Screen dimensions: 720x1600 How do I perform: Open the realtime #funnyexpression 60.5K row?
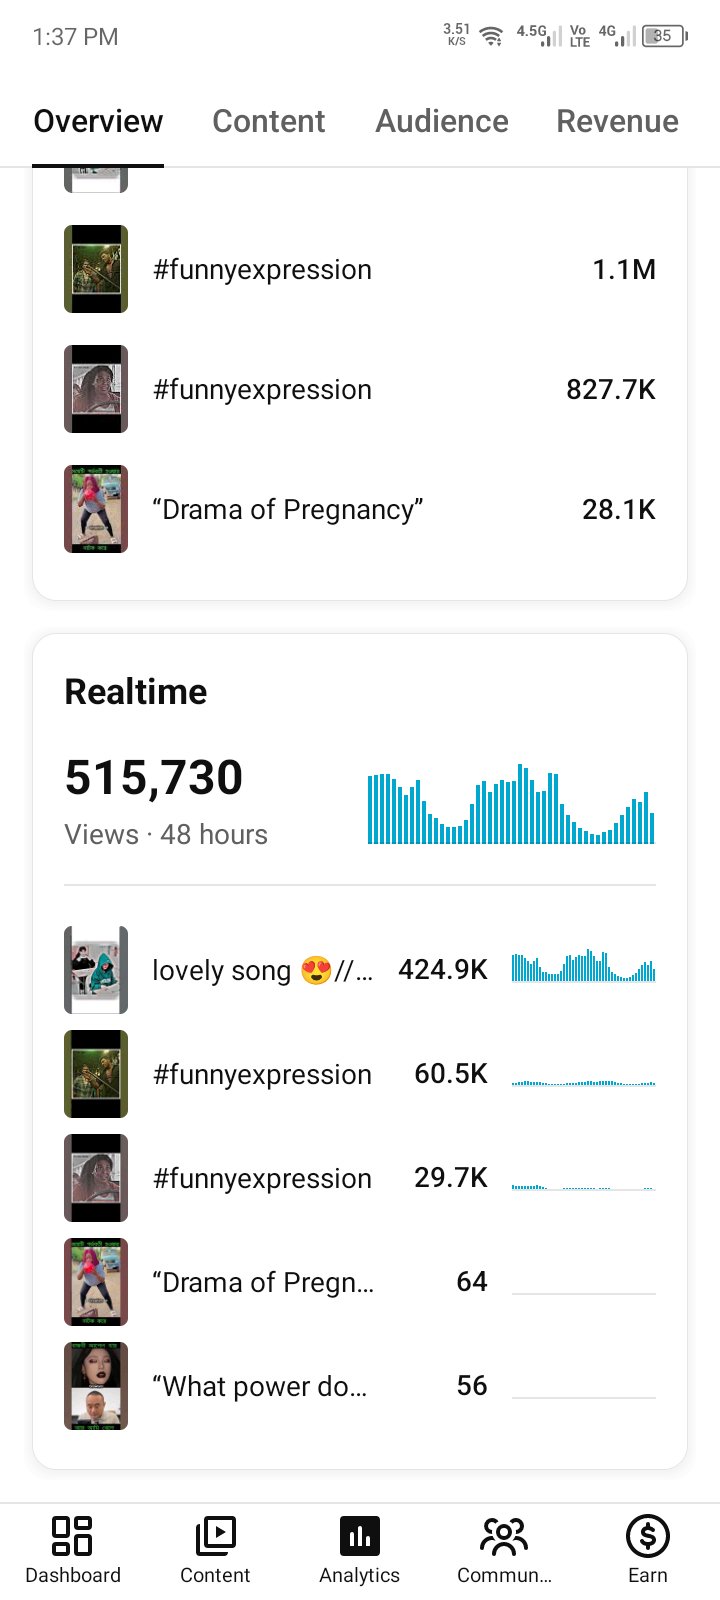360,1074
